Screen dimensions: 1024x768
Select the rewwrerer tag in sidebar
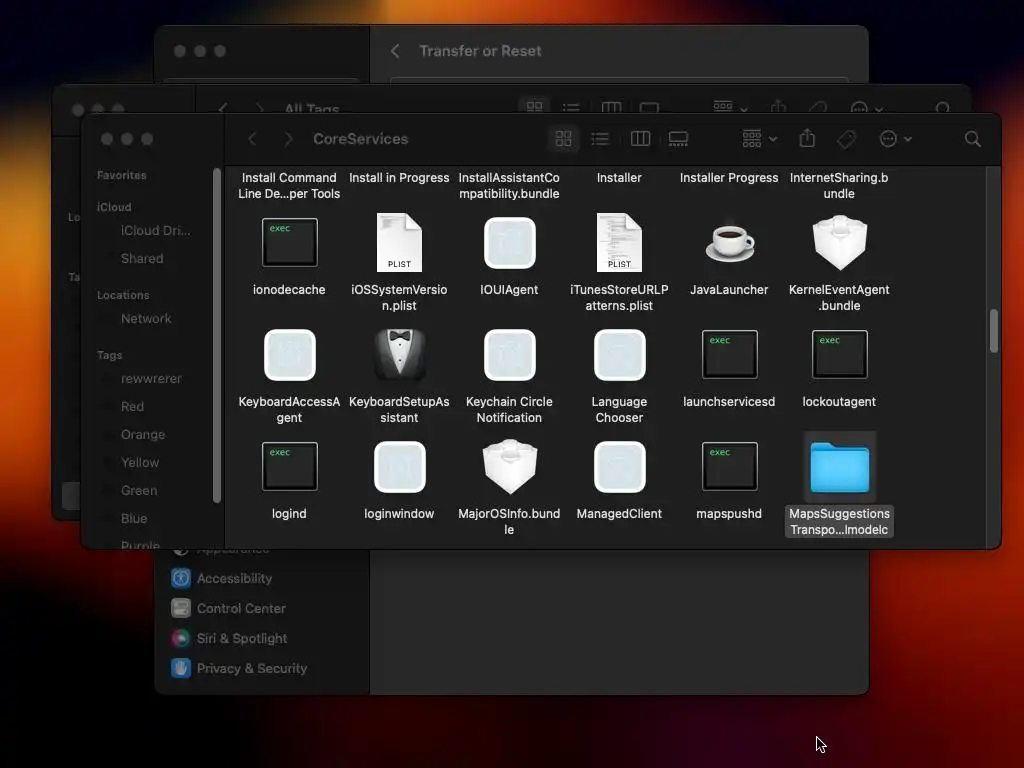click(151, 378)
